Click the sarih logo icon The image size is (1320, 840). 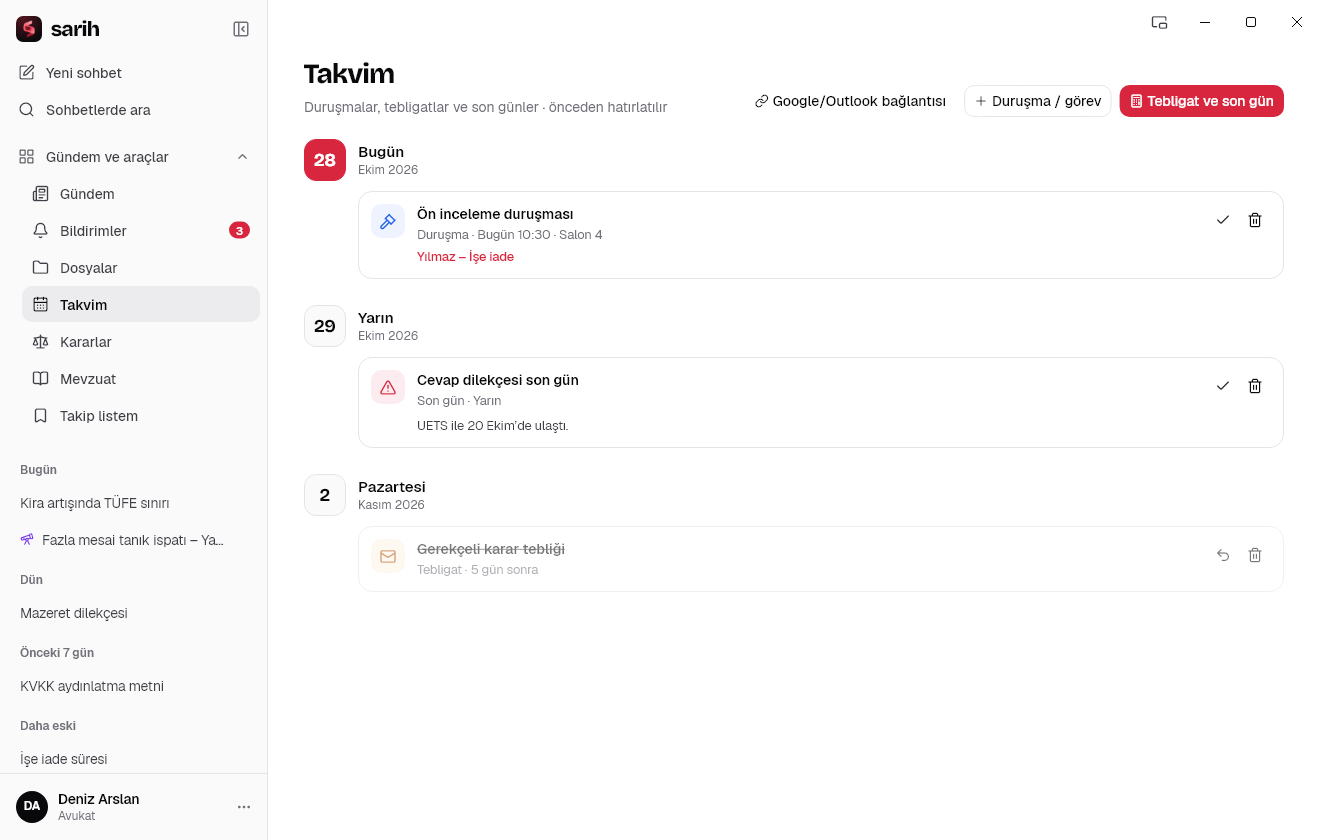(x=29, y=29)
